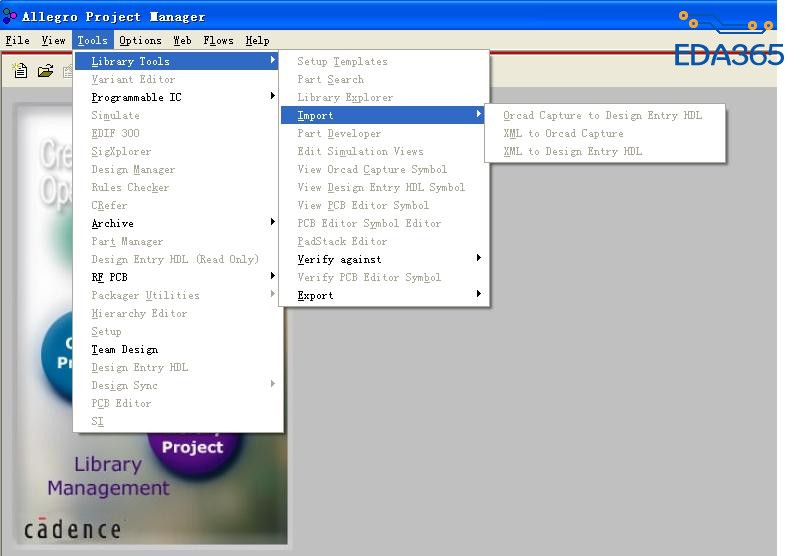Select Verify PCB Editor Symbol entry
The width and height of the screenshot is (800, 556).
[x=384, y=277]
